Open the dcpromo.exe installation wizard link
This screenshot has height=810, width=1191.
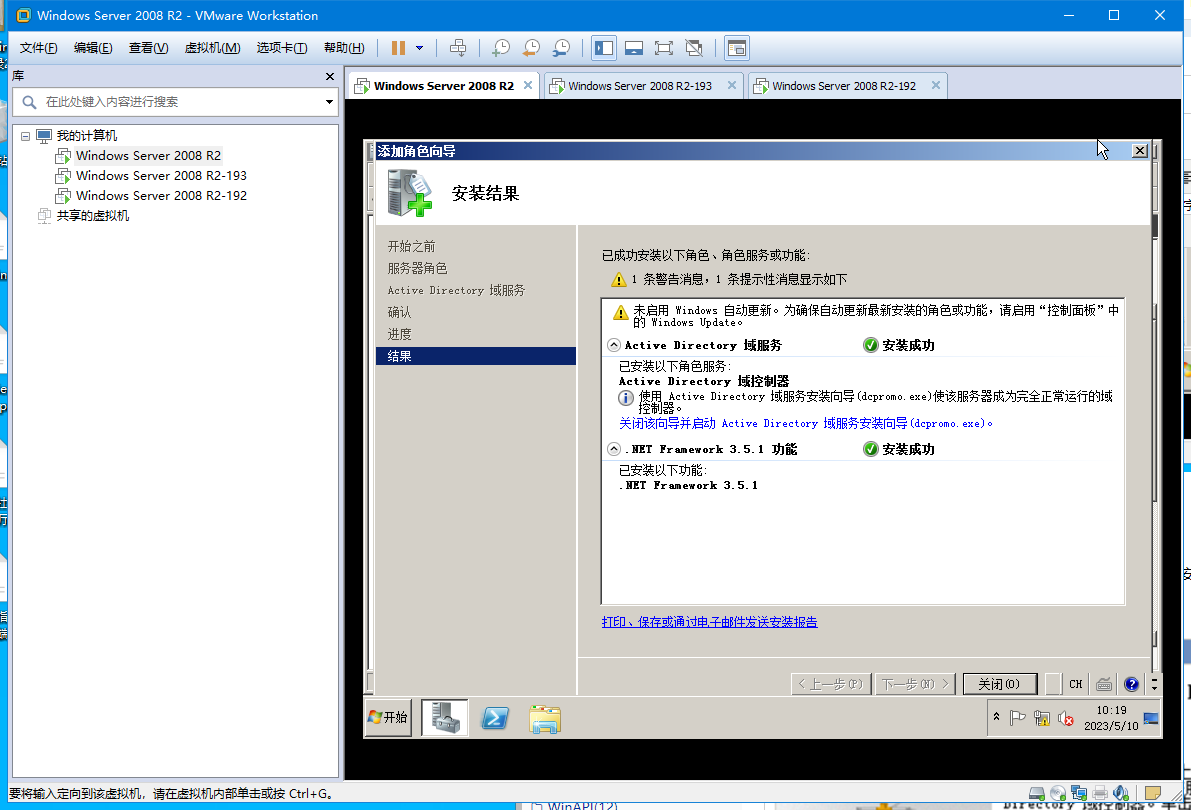point(805,423)
